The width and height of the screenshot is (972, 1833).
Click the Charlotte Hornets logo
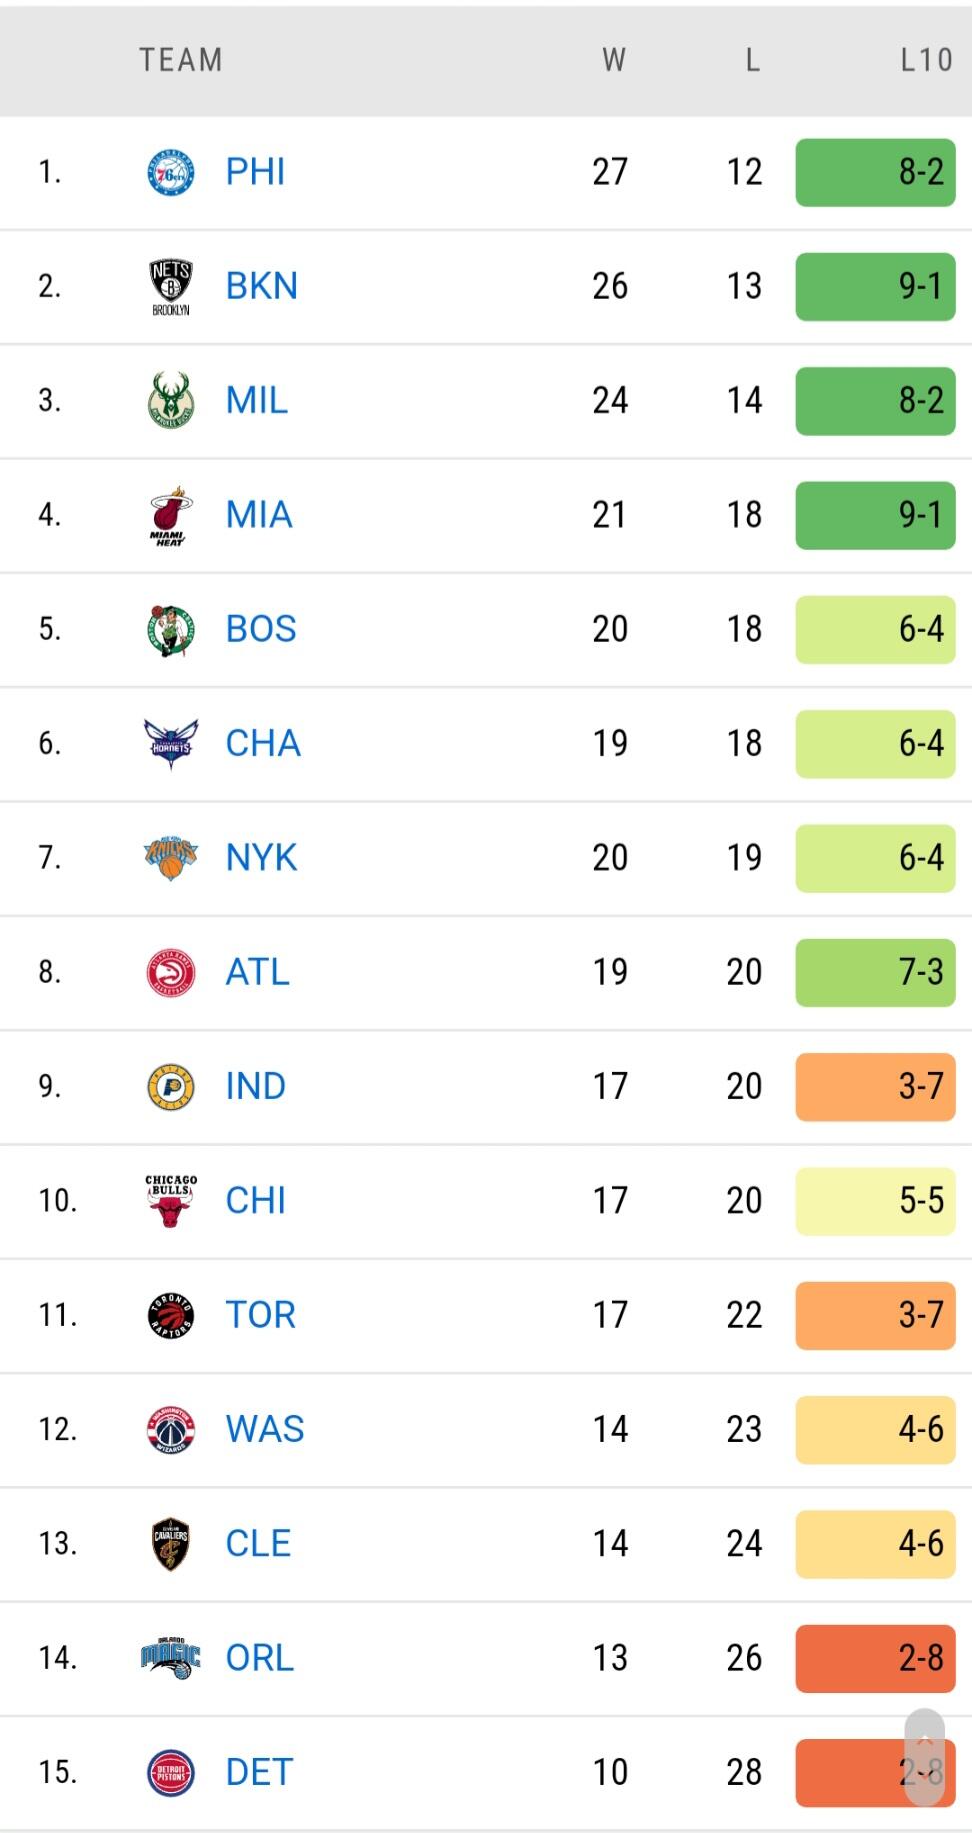170,744
